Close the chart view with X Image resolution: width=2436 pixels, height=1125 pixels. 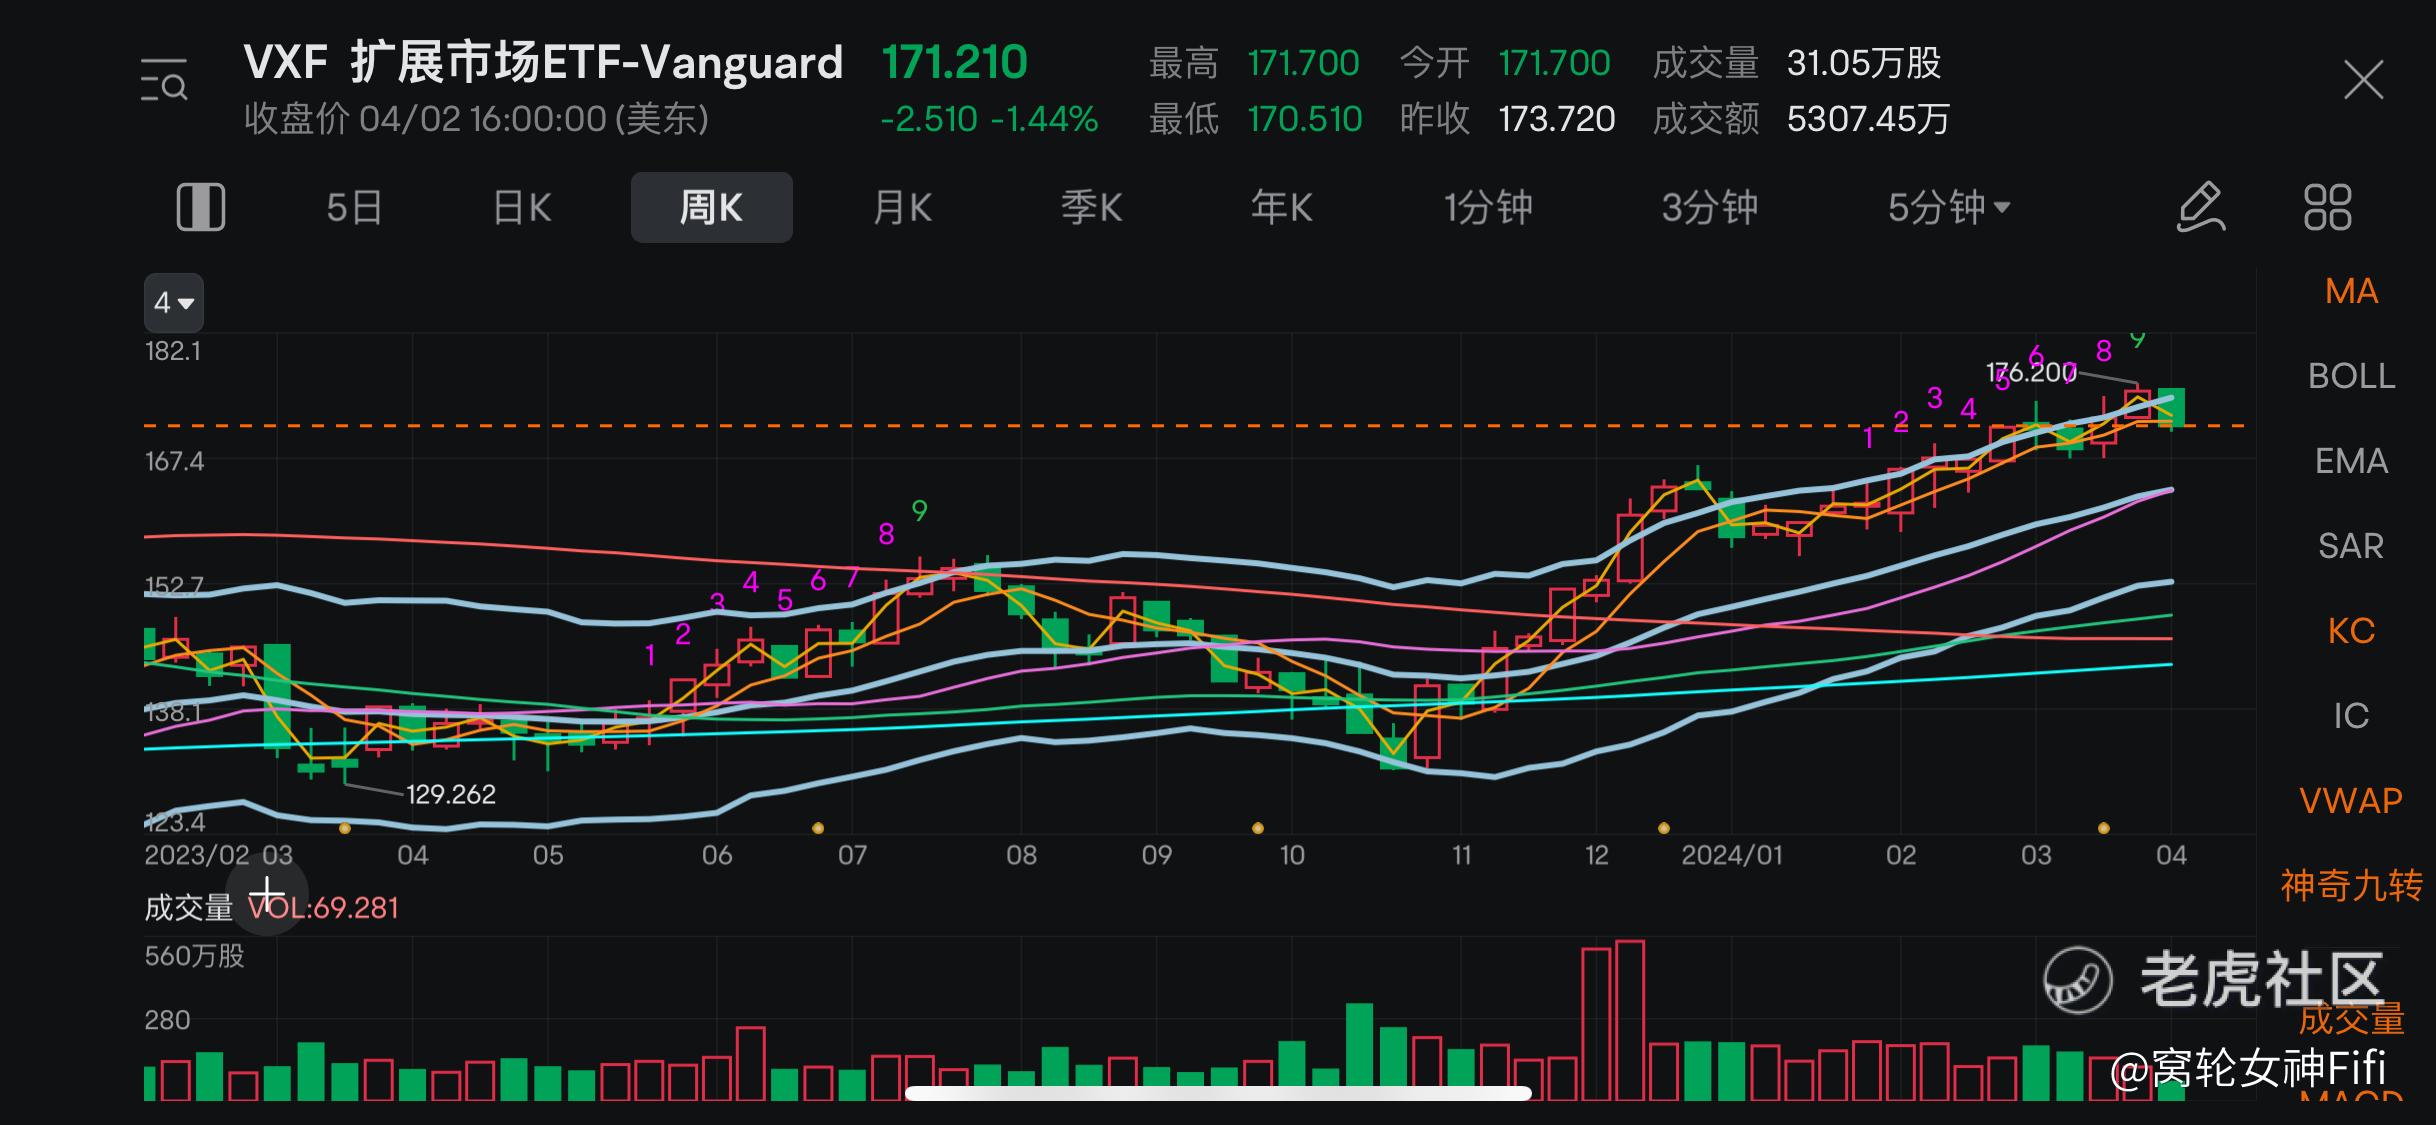click(x=2363, y=80)
